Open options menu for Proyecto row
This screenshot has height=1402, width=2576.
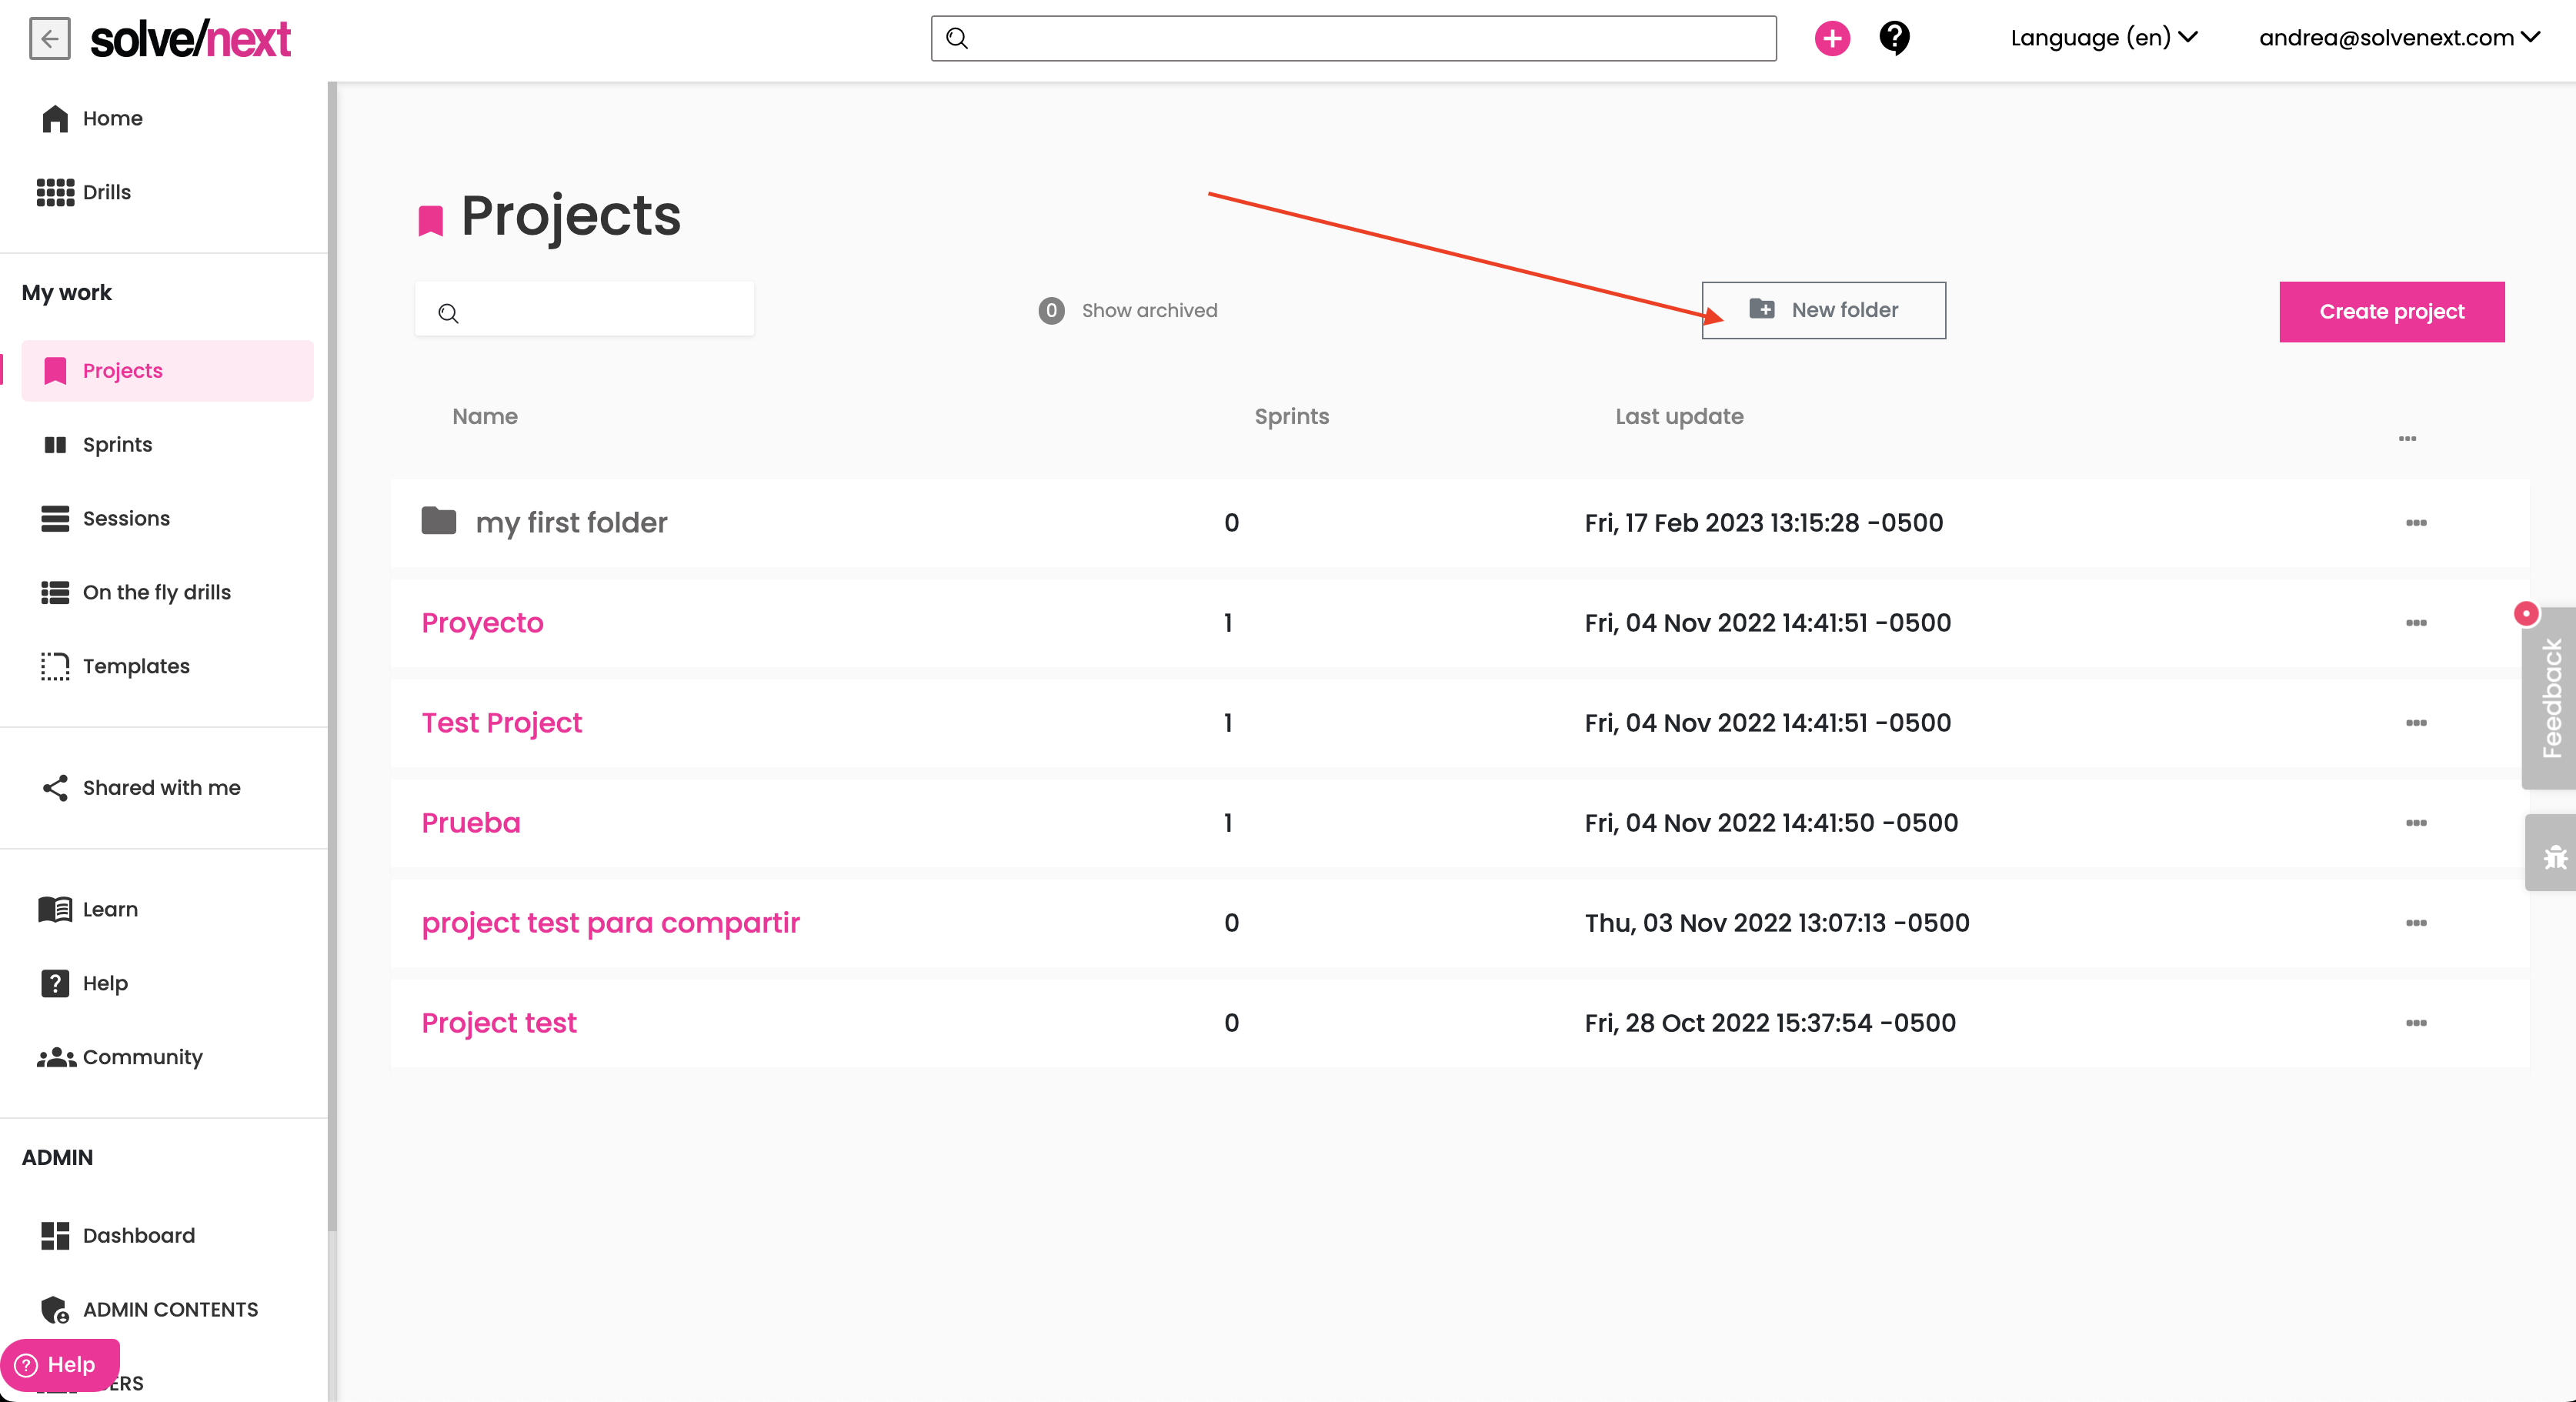2416,623
